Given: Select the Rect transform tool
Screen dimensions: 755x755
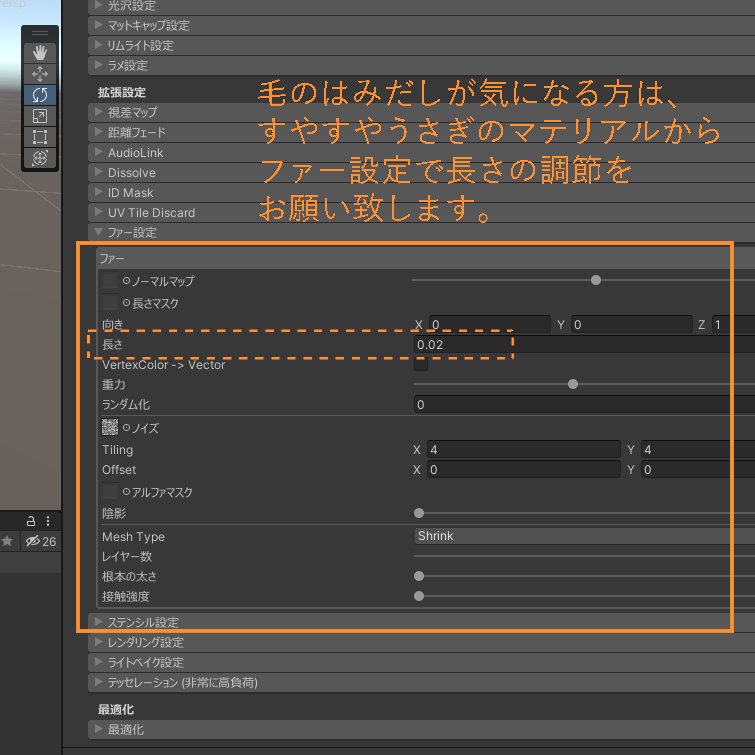Looking at the screenshot, I should [40, 137].
